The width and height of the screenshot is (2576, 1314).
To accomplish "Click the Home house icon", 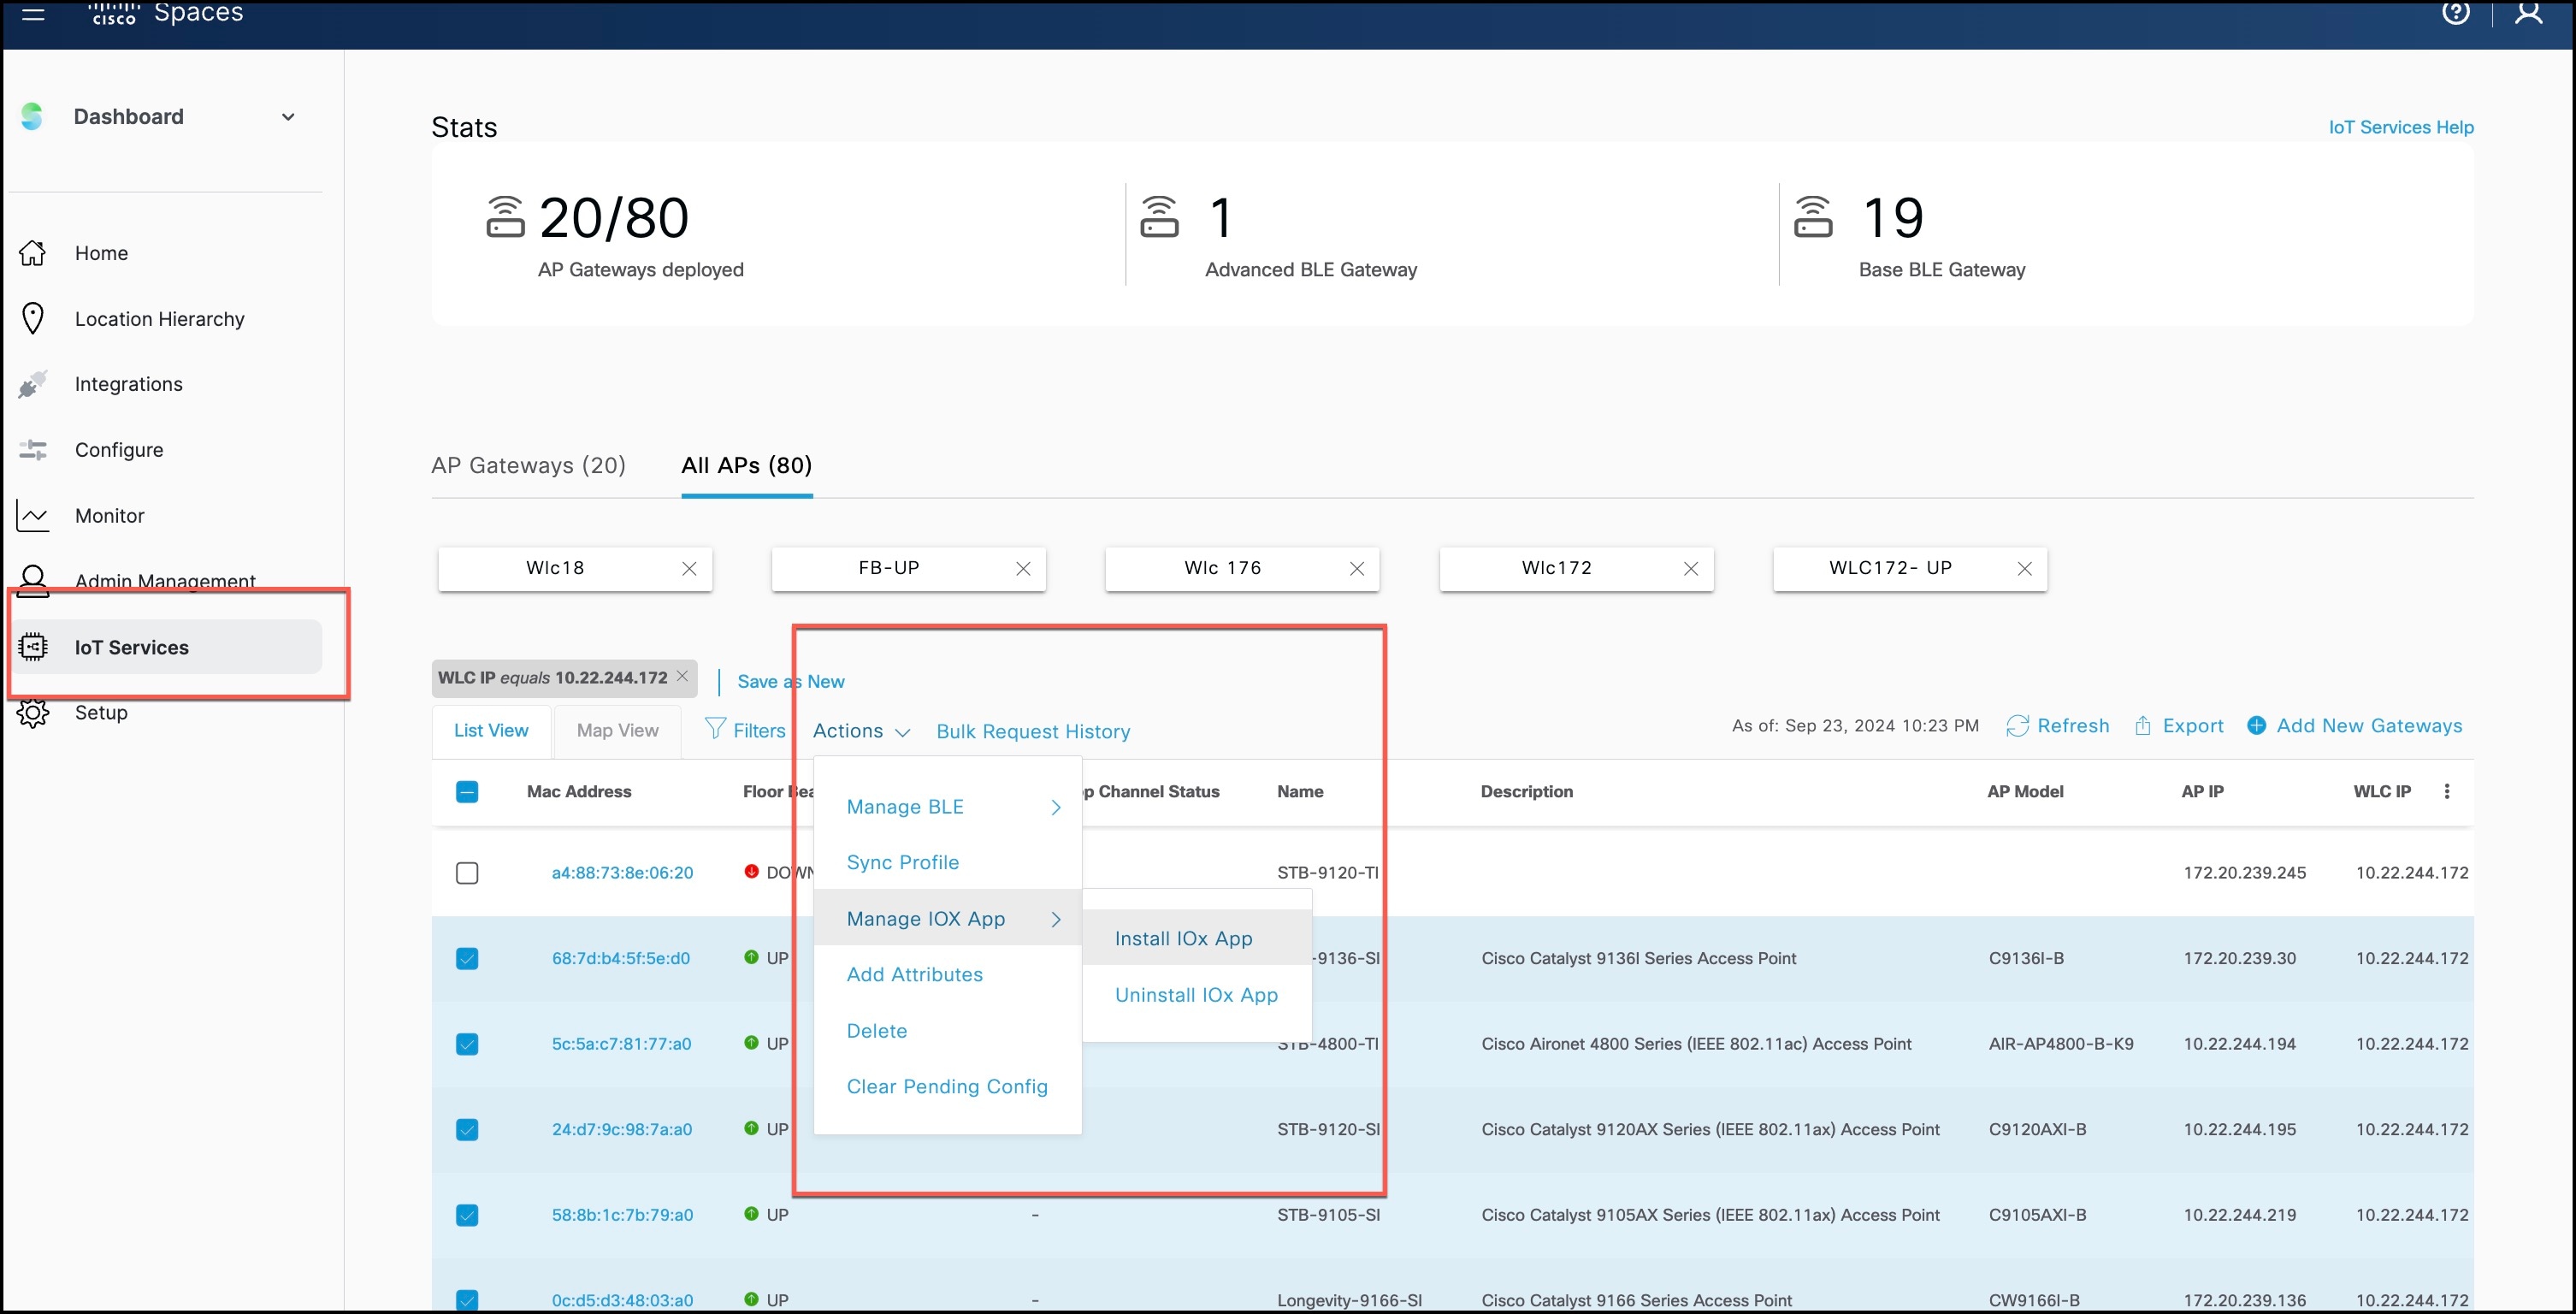I will pos(32,253).
